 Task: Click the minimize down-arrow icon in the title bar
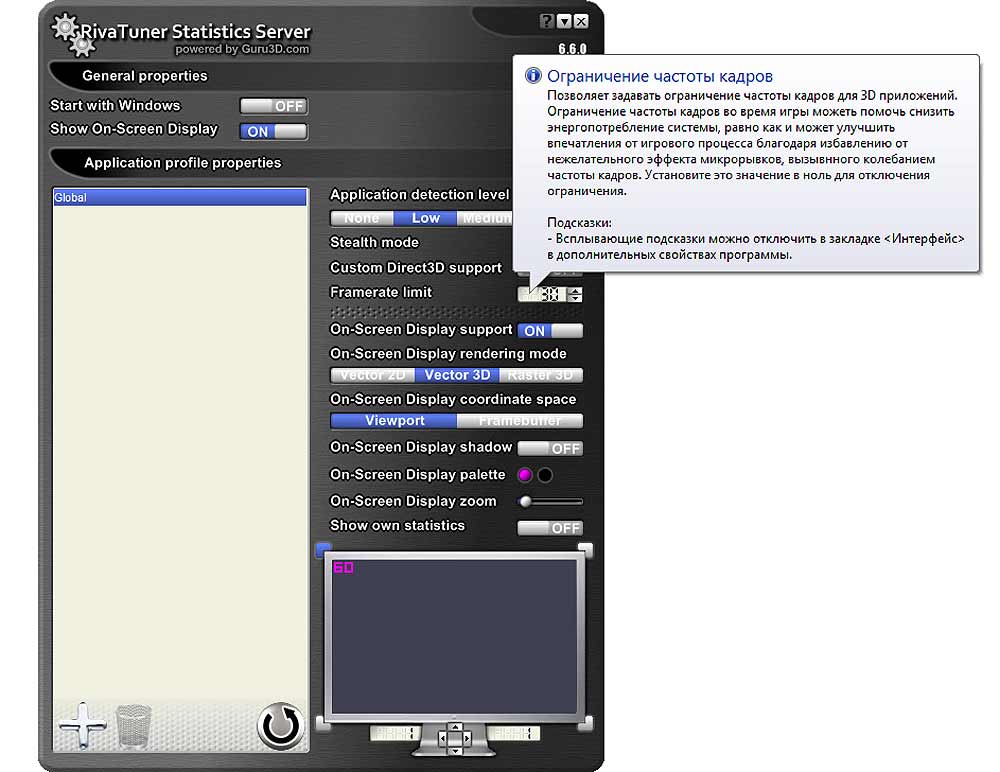click(x=564, y=21)
